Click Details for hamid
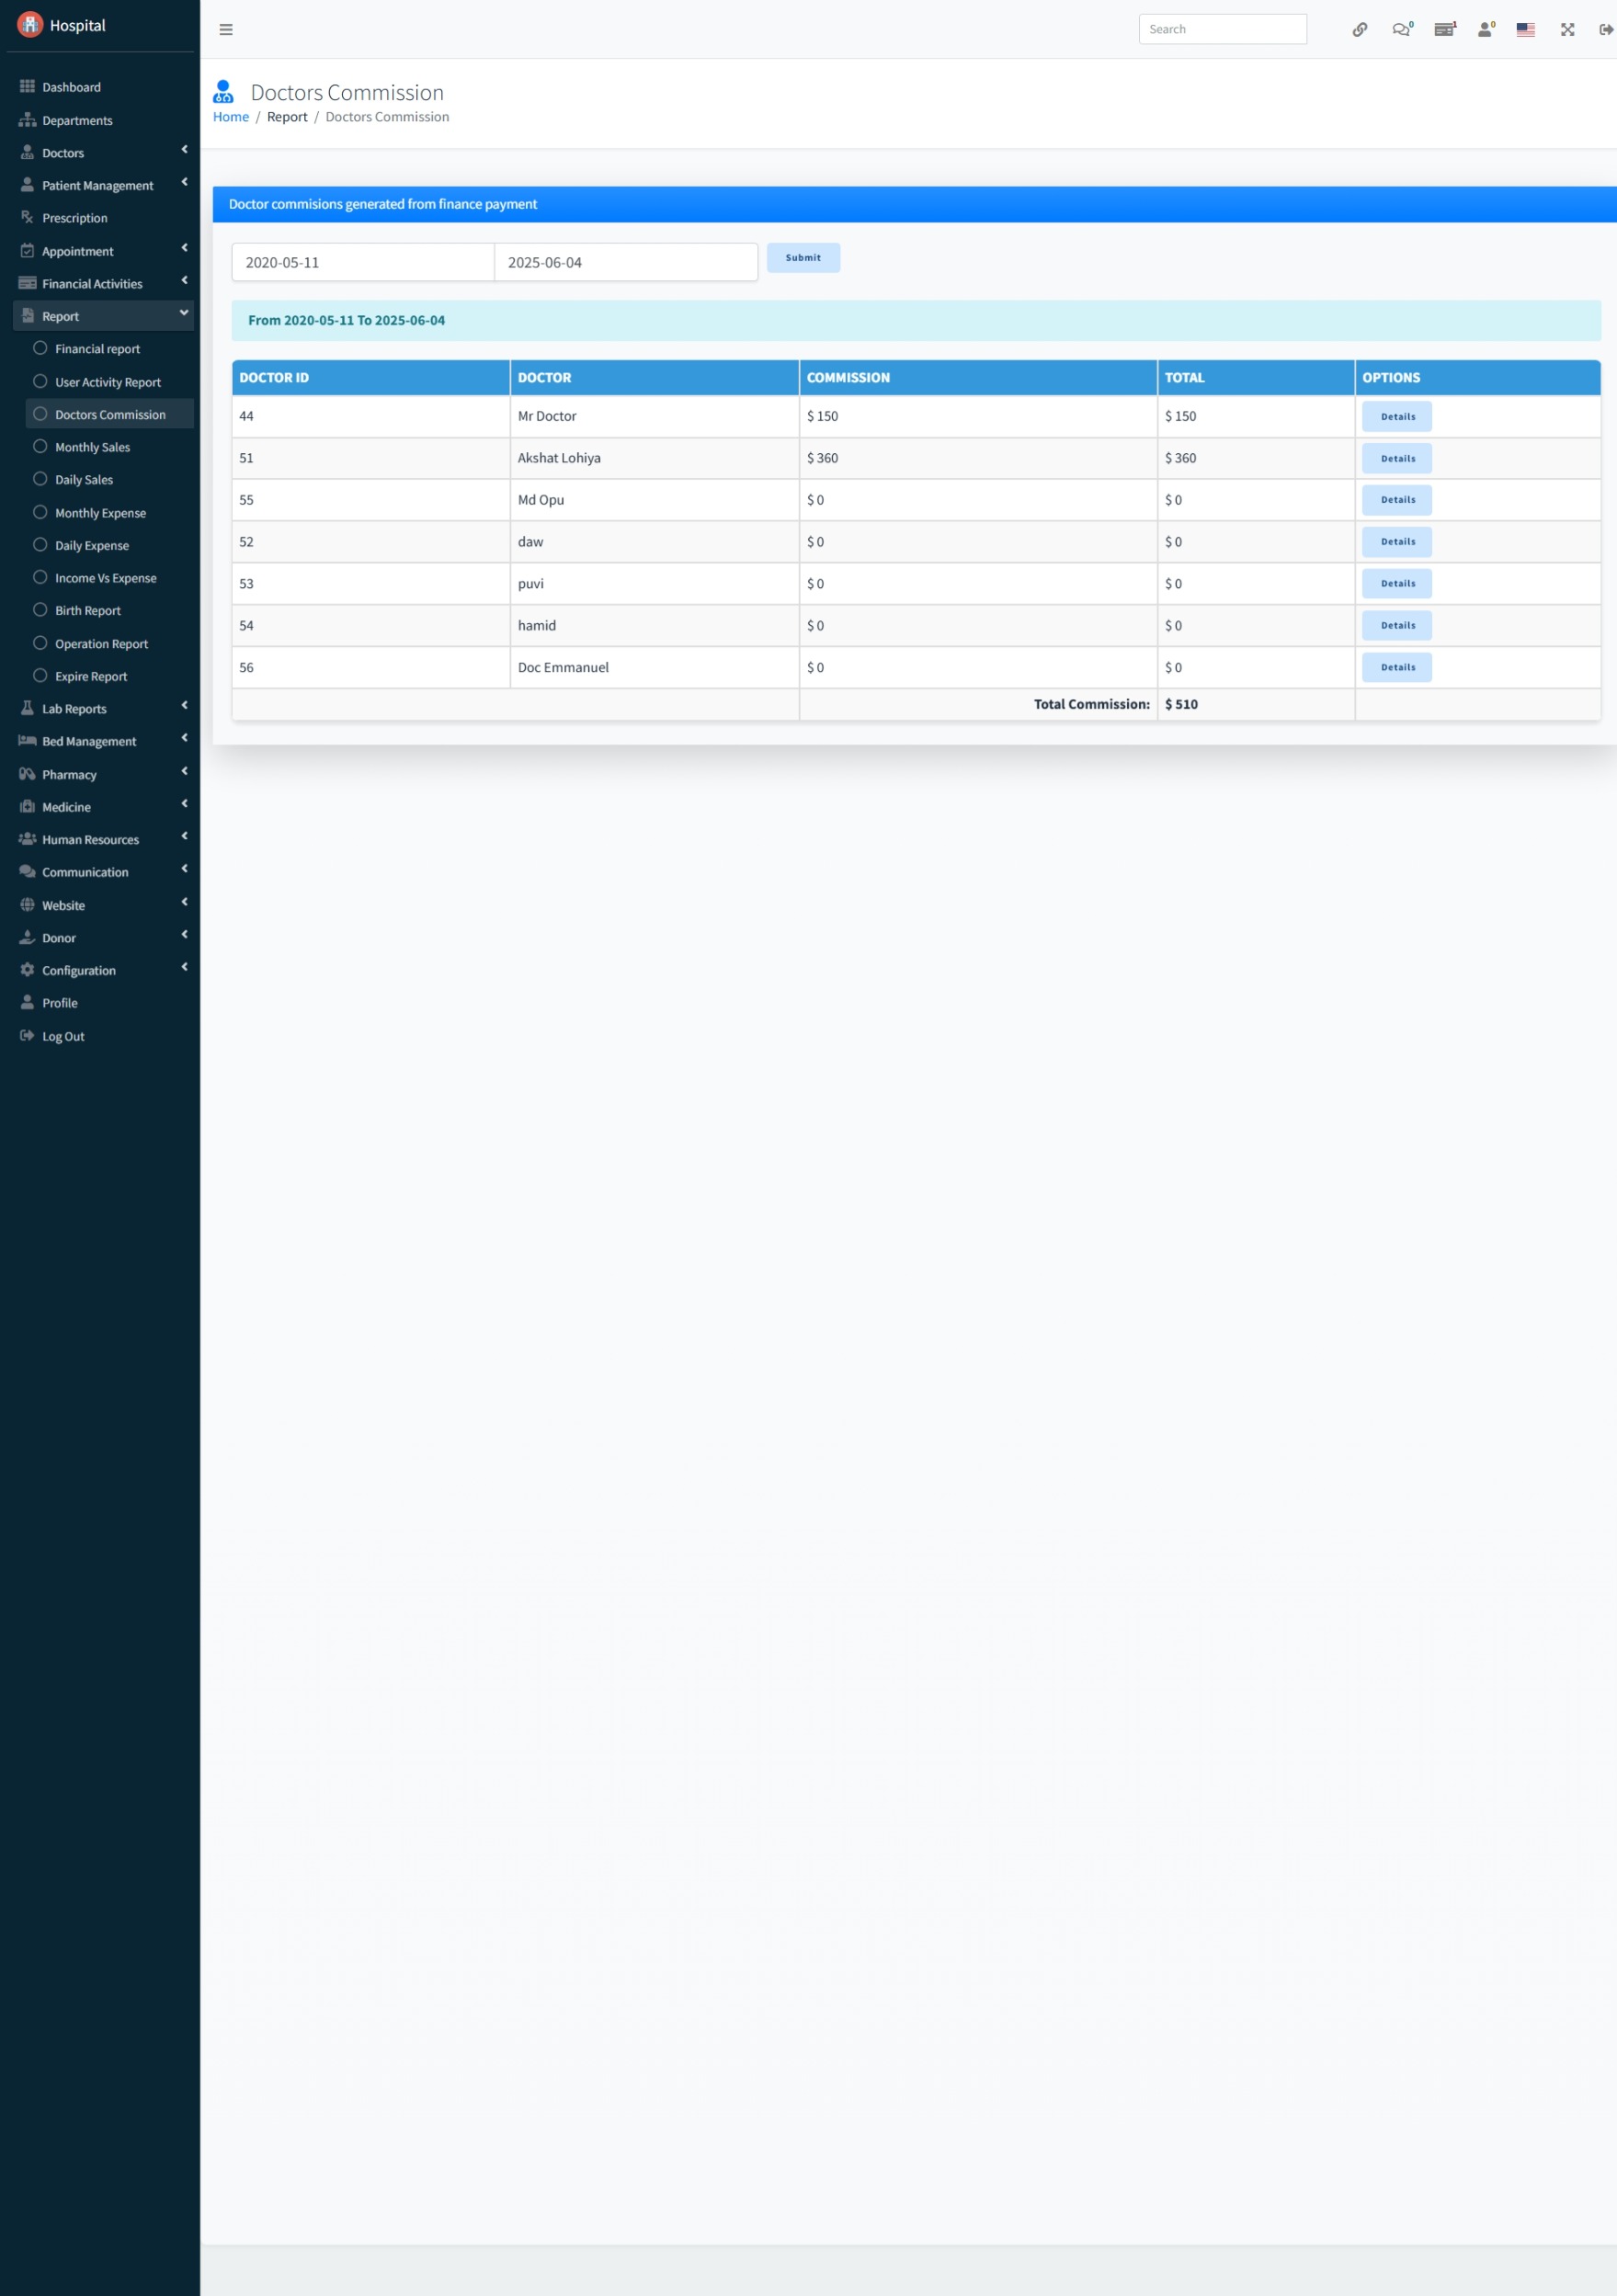Screen dimensions: 1617x2296 click(x=1397, y=625)
